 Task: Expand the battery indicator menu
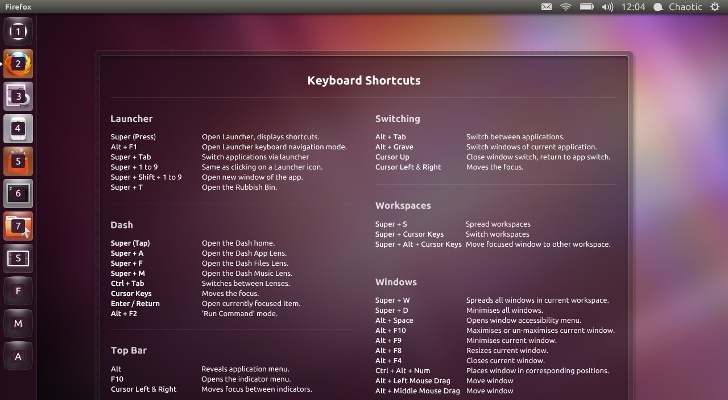click(x=585, y=7)
